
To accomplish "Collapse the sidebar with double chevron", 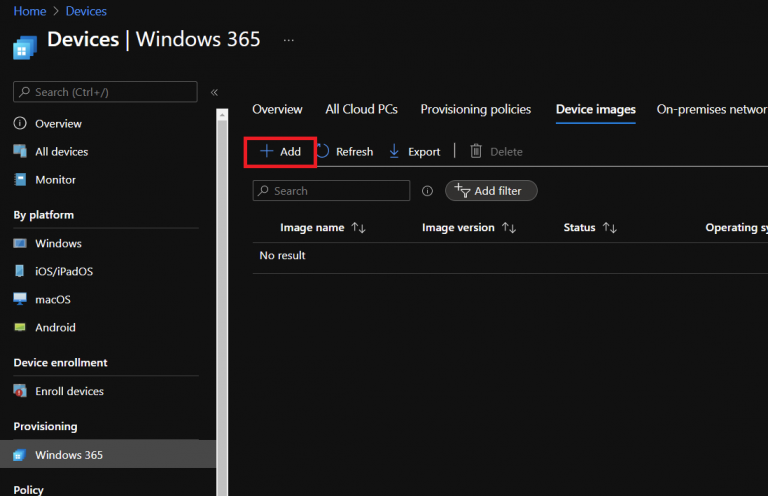I will 214,92.
